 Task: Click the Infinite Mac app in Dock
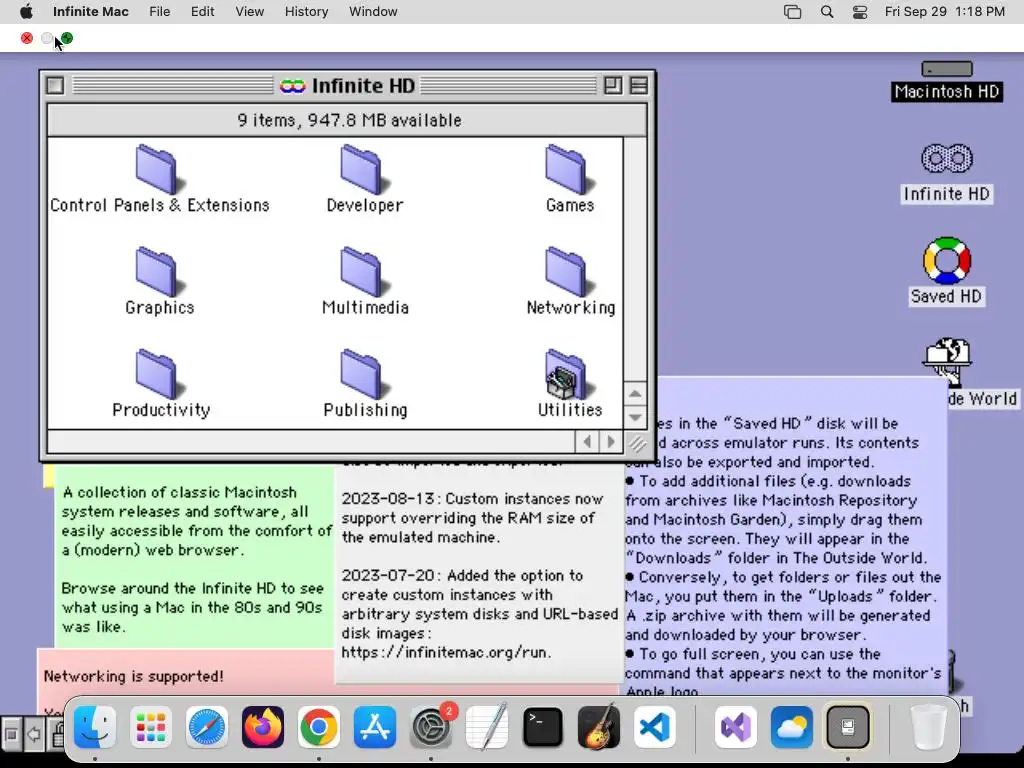[848, 727]
